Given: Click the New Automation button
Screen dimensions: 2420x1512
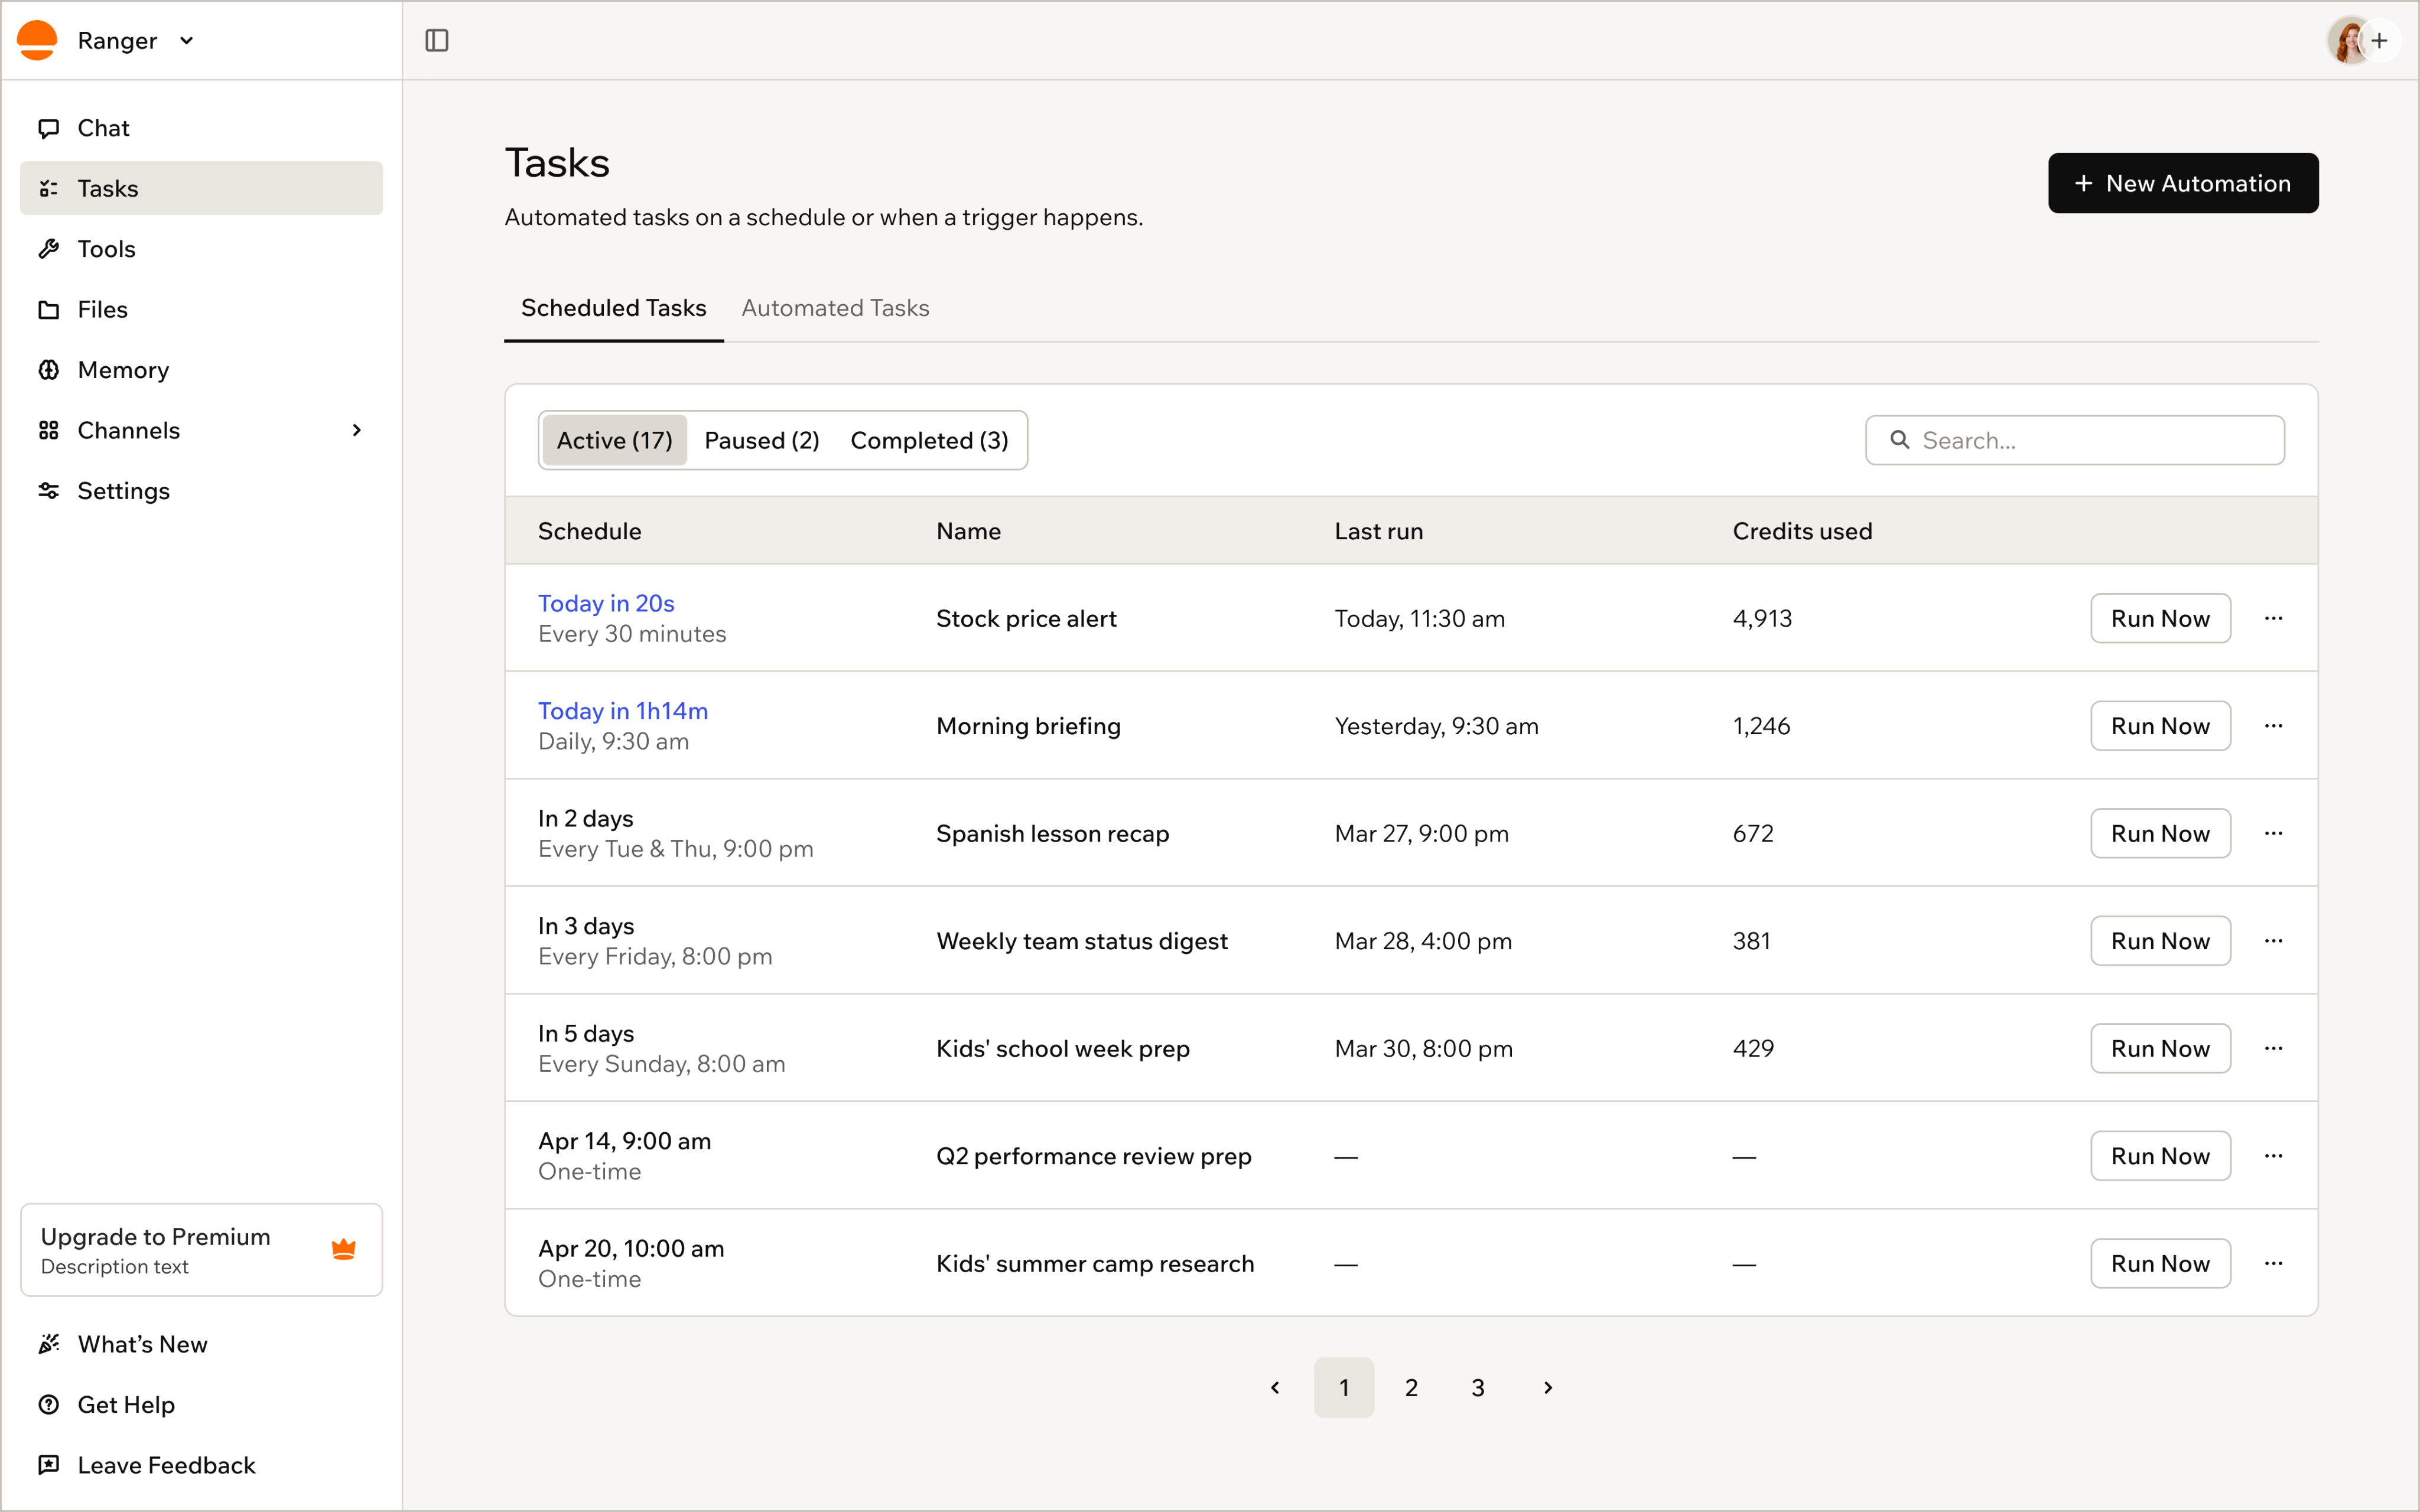Looking at the screenshot, I should (x=2182, y=183).
